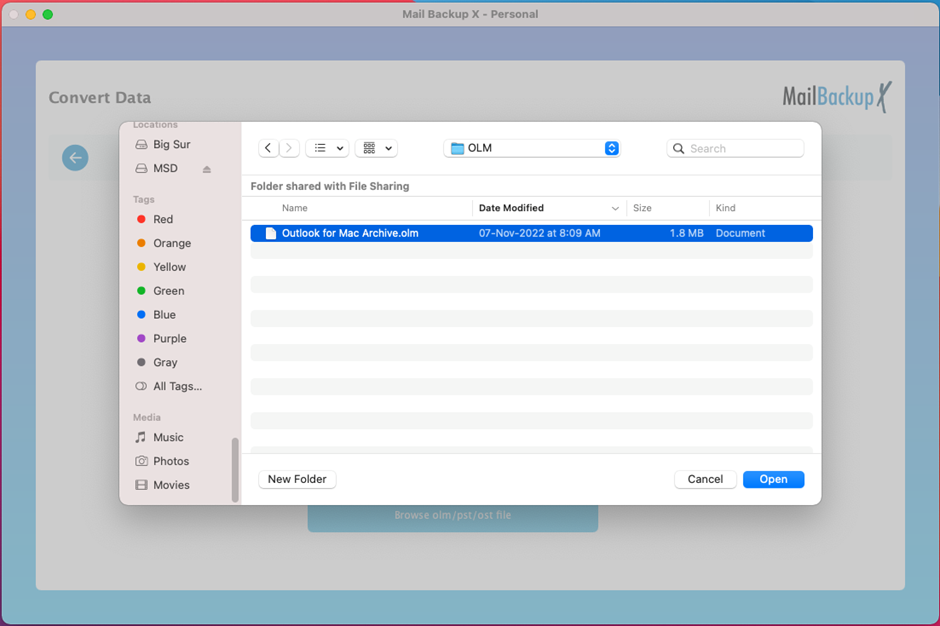Click the green zoom window button
This screenshot has width=940, height=626.
48,14
